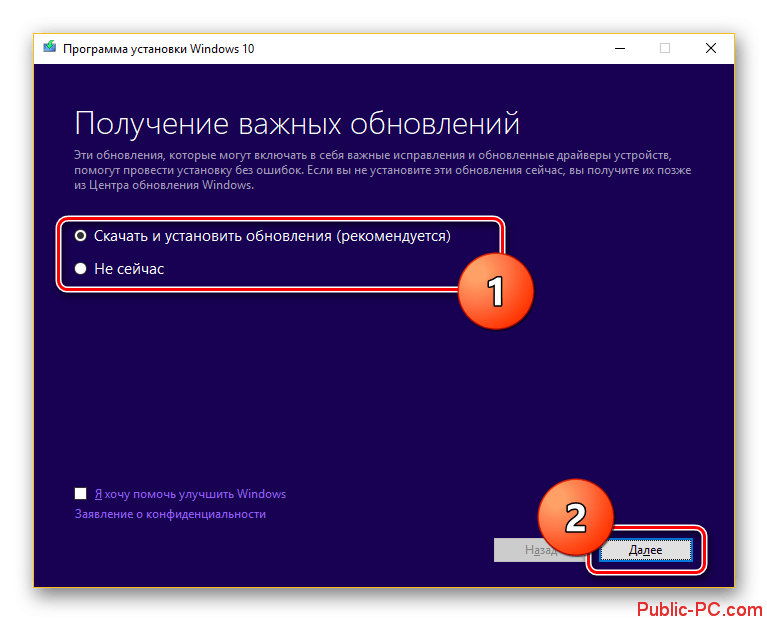
Task: Click title text 'Программа установки Windows 10'
Action: [x=158, y=49]
